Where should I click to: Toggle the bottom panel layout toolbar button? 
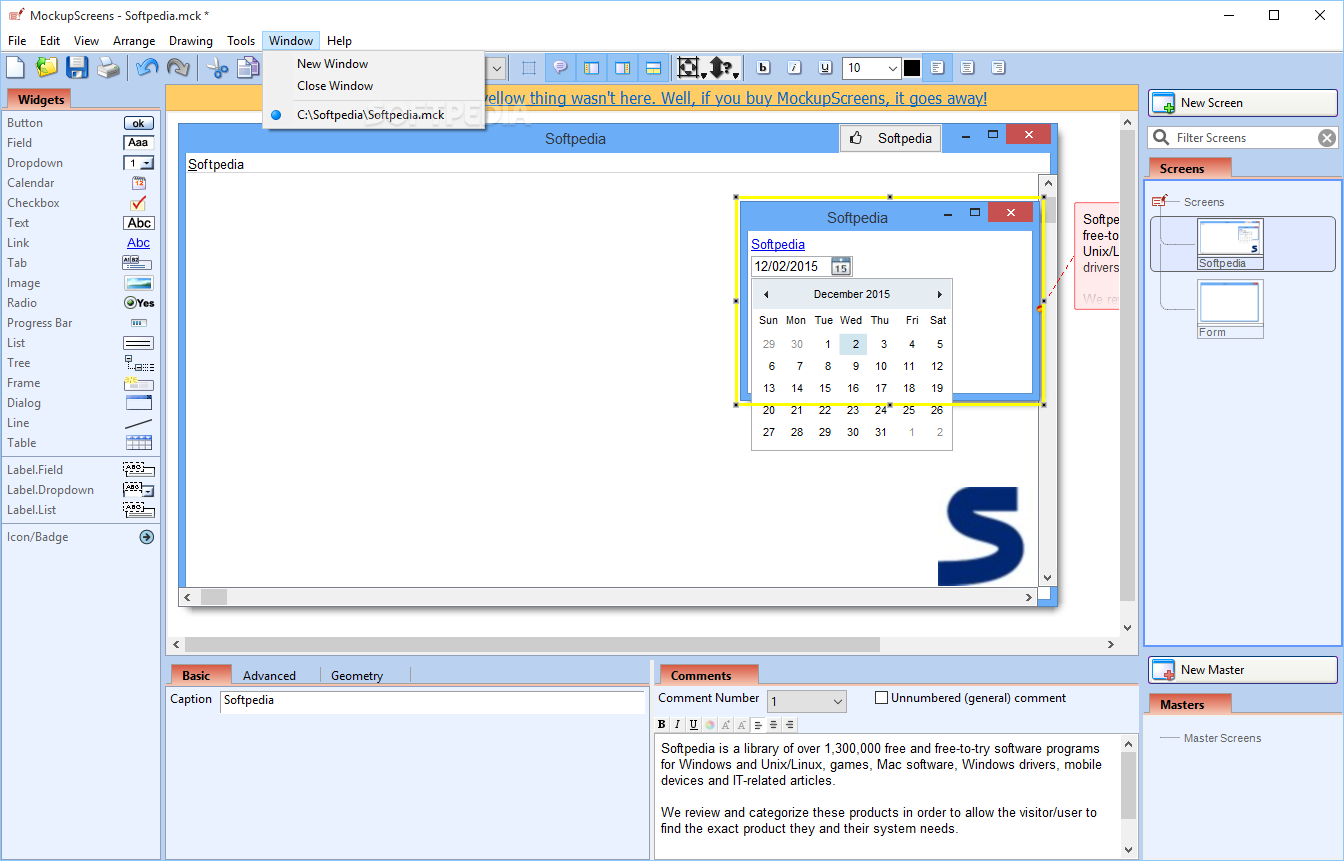tap(653, 68)
